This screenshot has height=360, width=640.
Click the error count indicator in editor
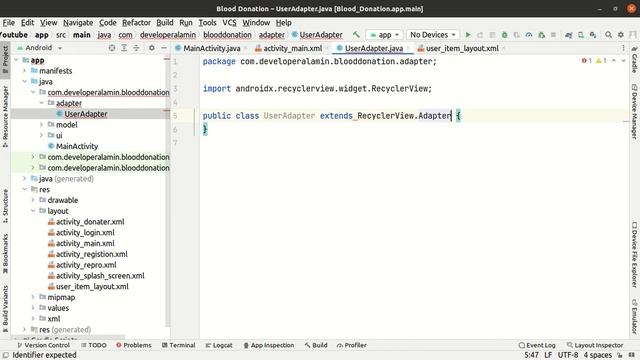[x=587, y=60]
